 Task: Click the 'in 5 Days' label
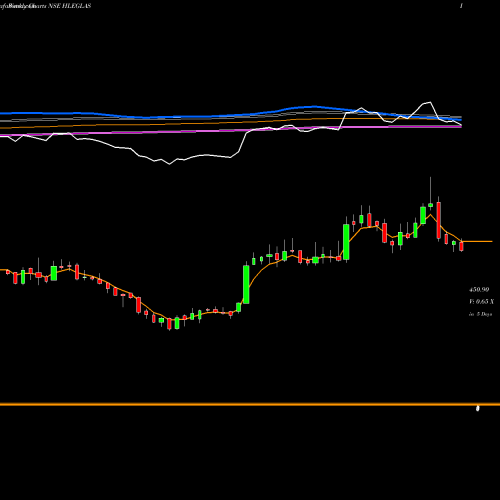480,314
